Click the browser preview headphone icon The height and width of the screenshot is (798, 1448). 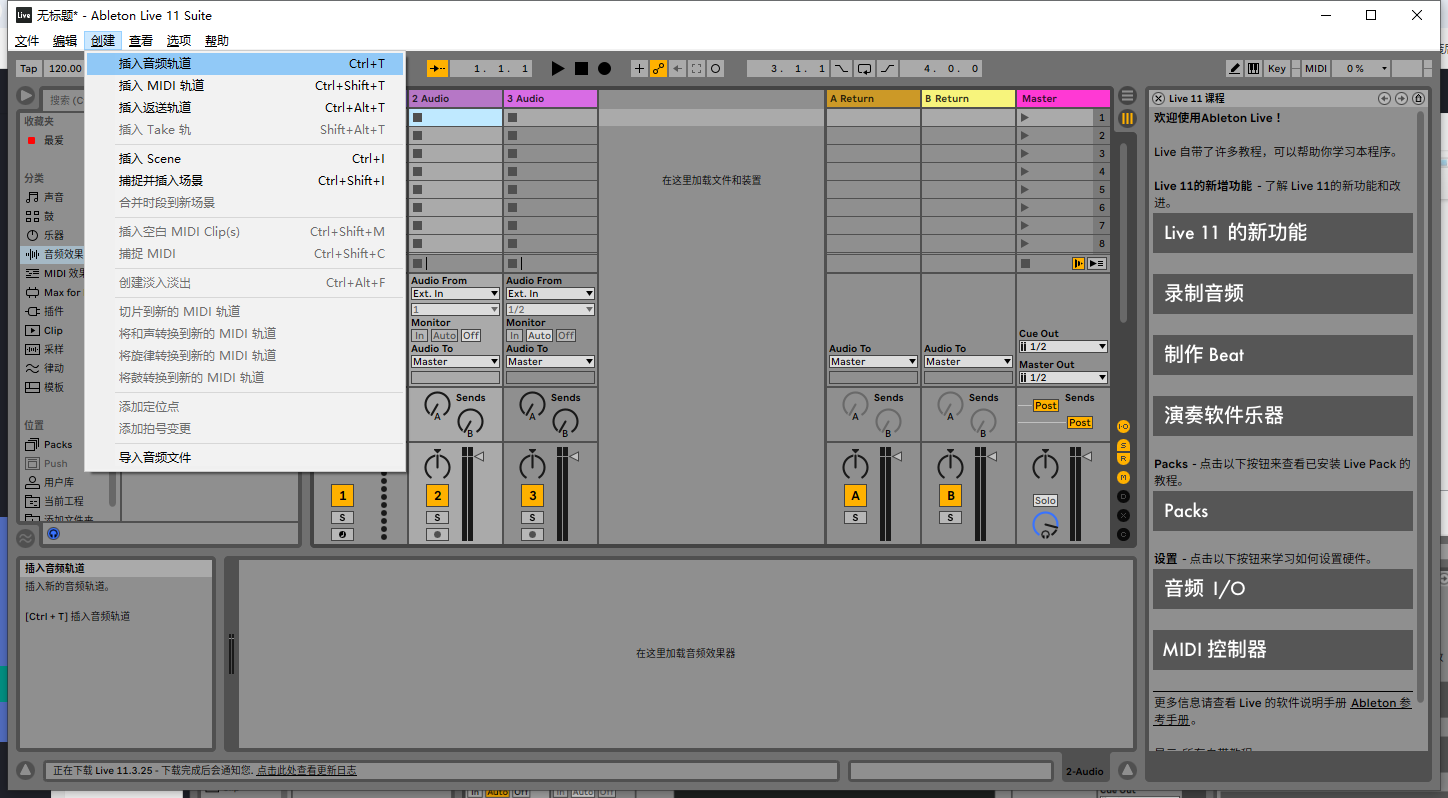click(x=53, y=534)
